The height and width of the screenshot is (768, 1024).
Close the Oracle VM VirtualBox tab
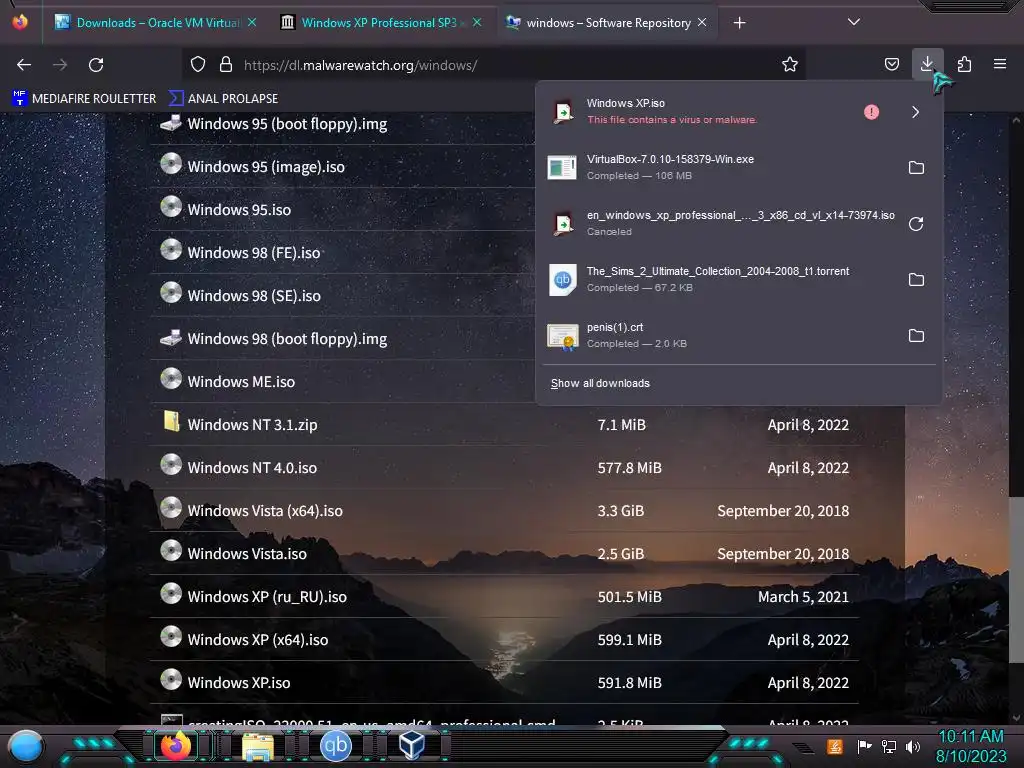coord(252,22)
